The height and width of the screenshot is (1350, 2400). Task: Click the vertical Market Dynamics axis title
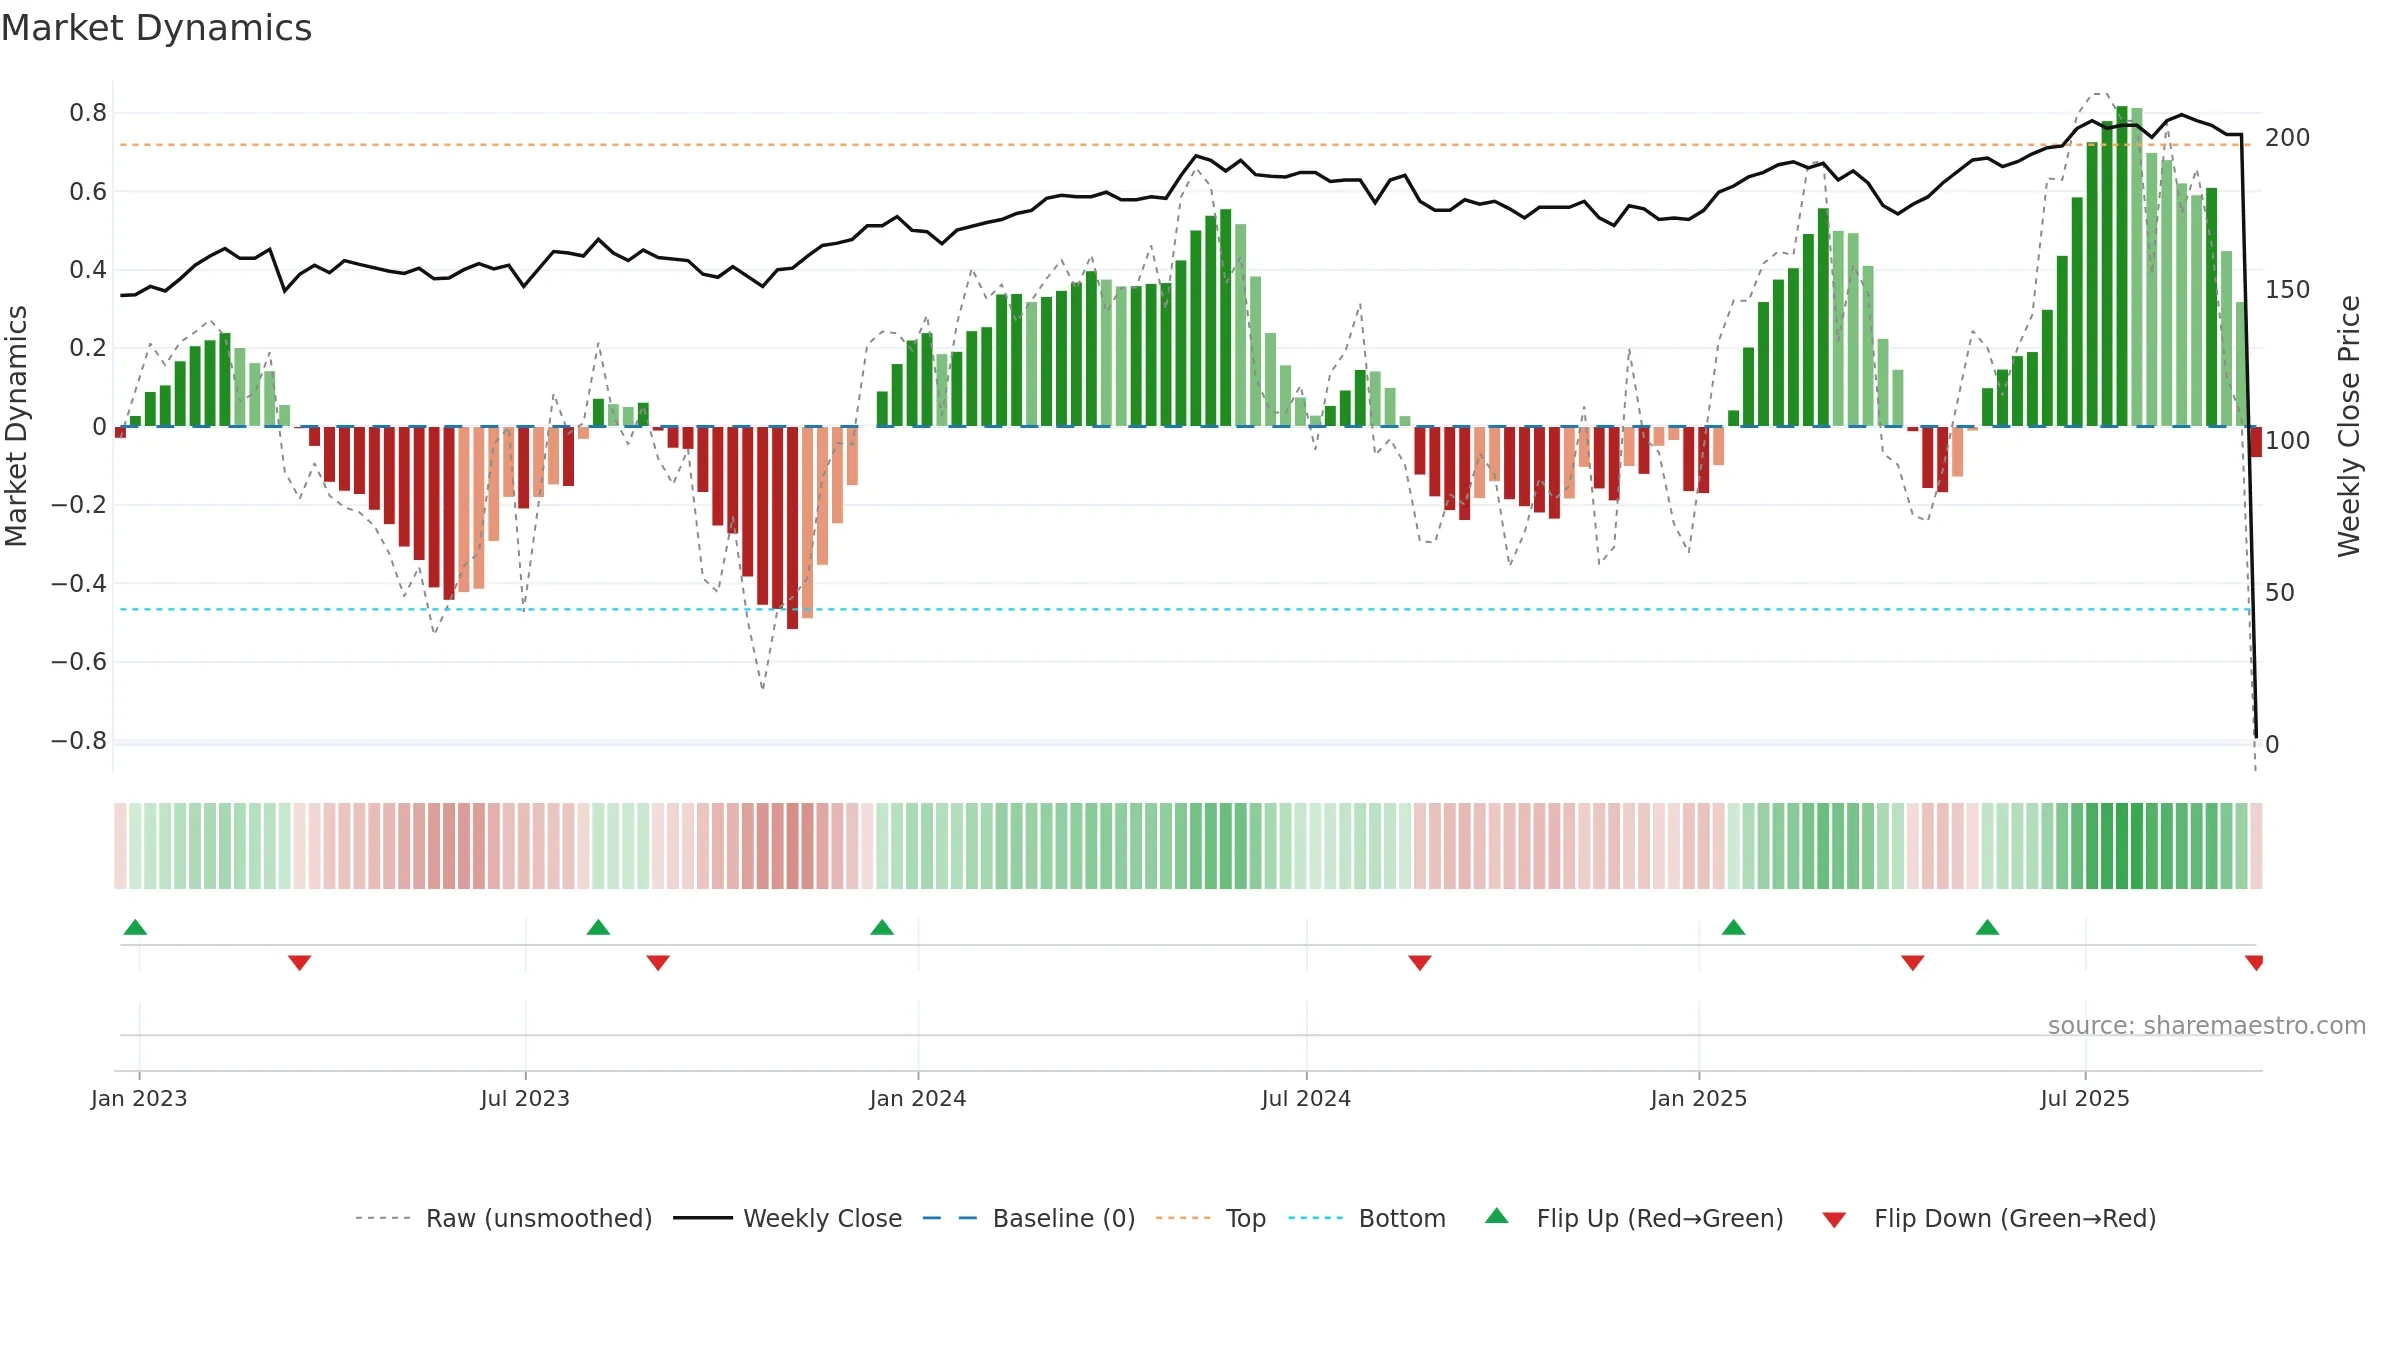pyautogui.click(x=16, y=426)
